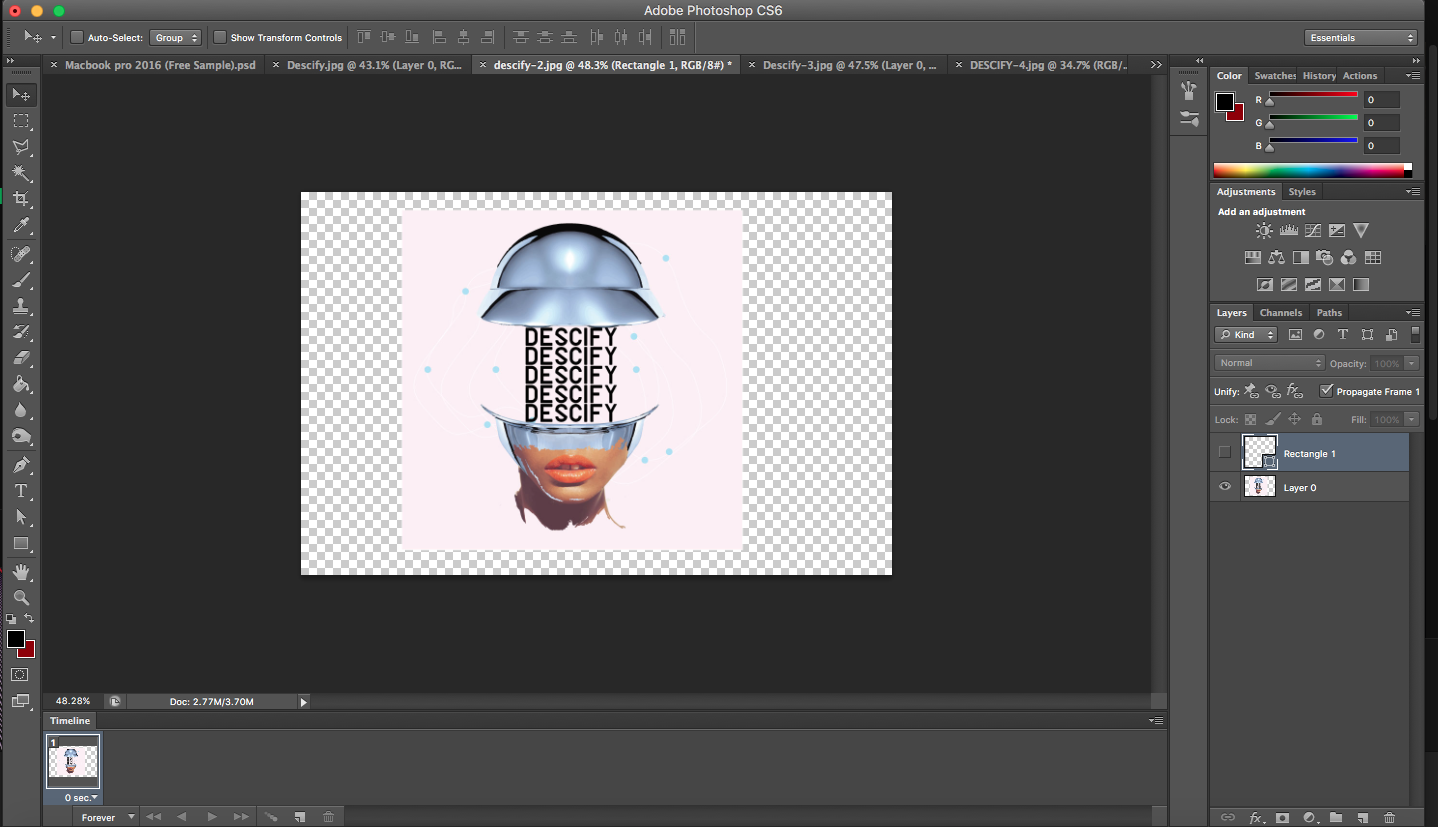Image resolution: width=1438 pixels, height=827 pixels.
Task: Select the Paint Bucket tool
Action: click(21, 384)
